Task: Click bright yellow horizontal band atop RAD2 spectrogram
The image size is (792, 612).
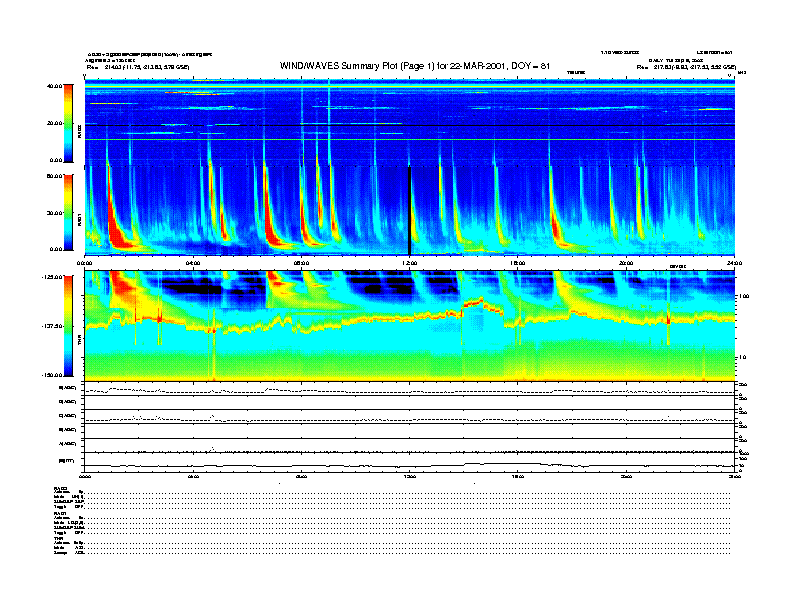Action: [409, 87]
